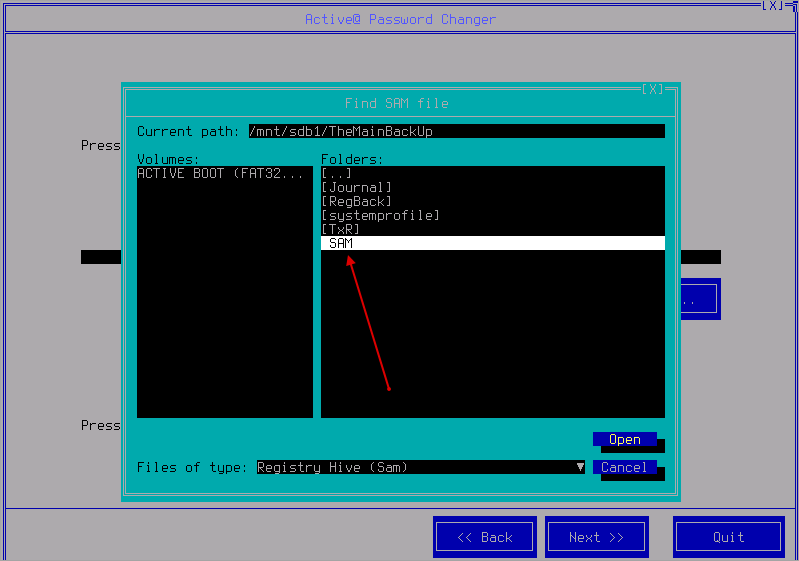Select the [systemprofile] folder
Viewport: 799px width, 561px height.
click(x=493, y=215)
